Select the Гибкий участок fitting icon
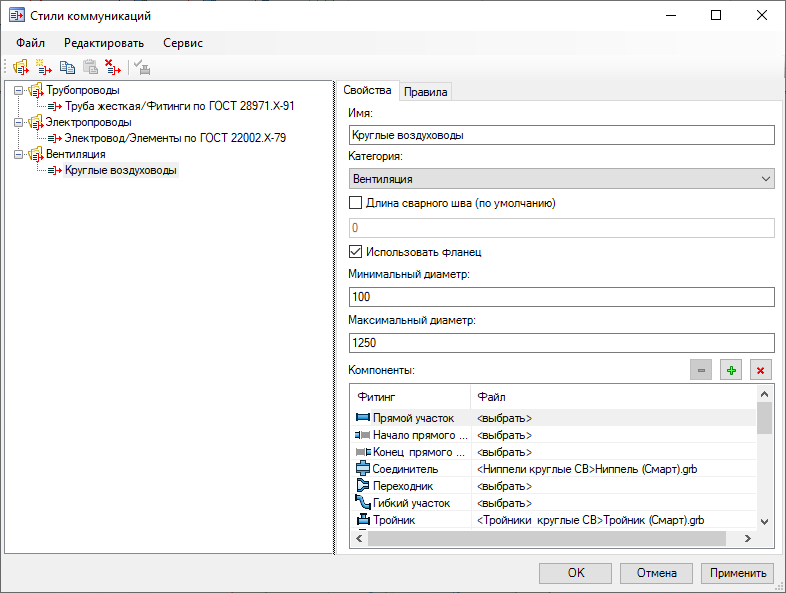This screenshot has height=593, width=786. point(363,503)
